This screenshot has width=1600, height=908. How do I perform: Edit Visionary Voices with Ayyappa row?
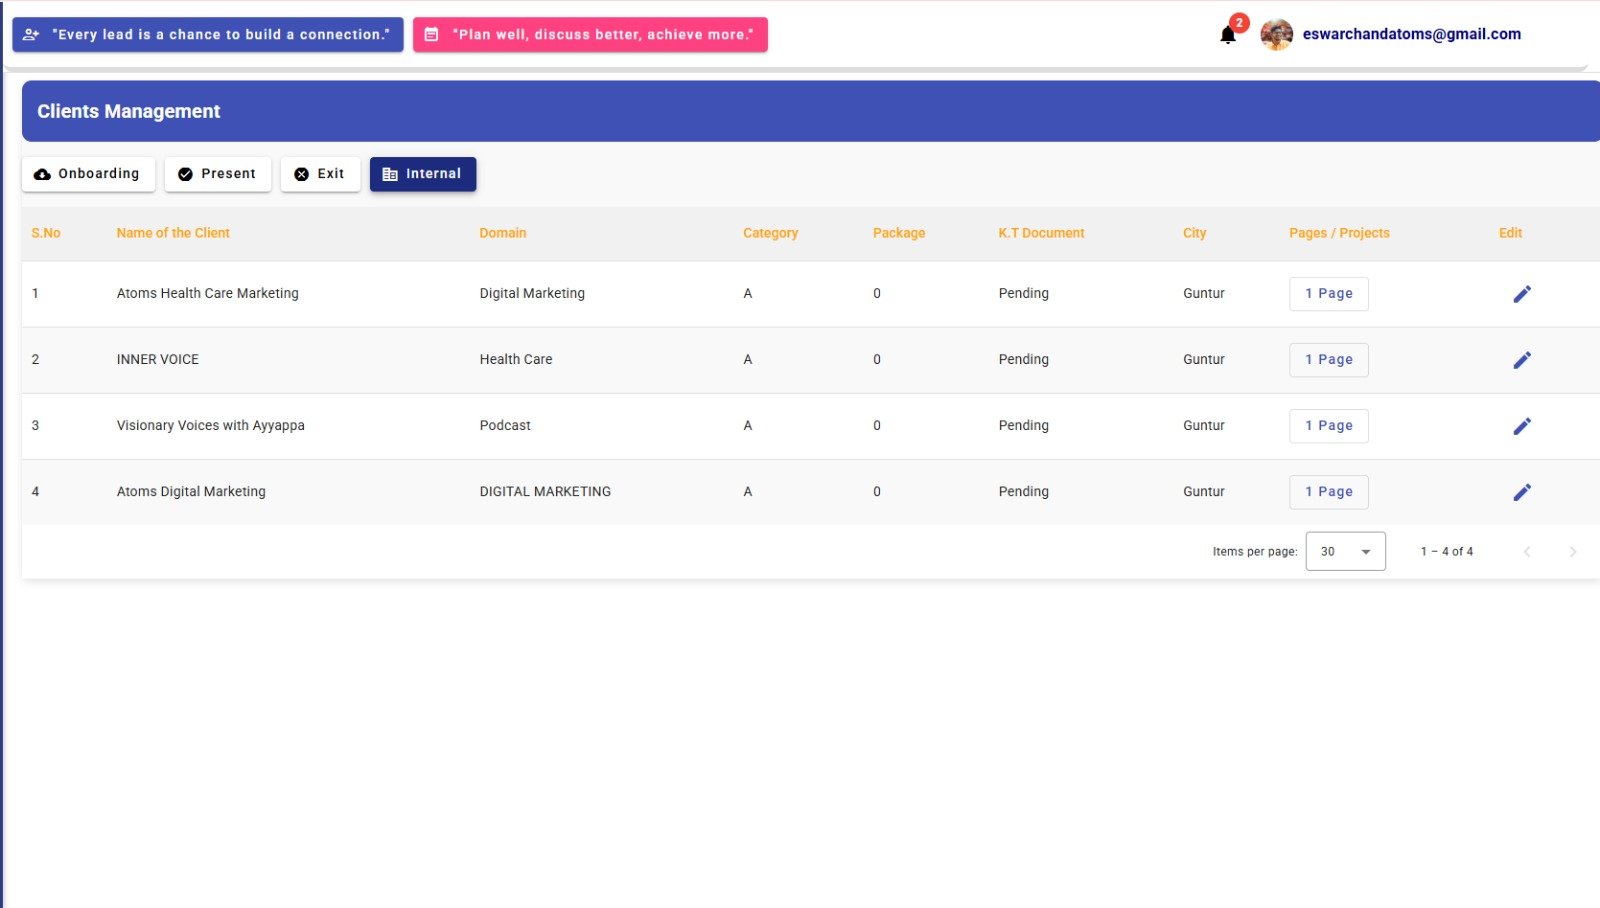click(1522, 426)
